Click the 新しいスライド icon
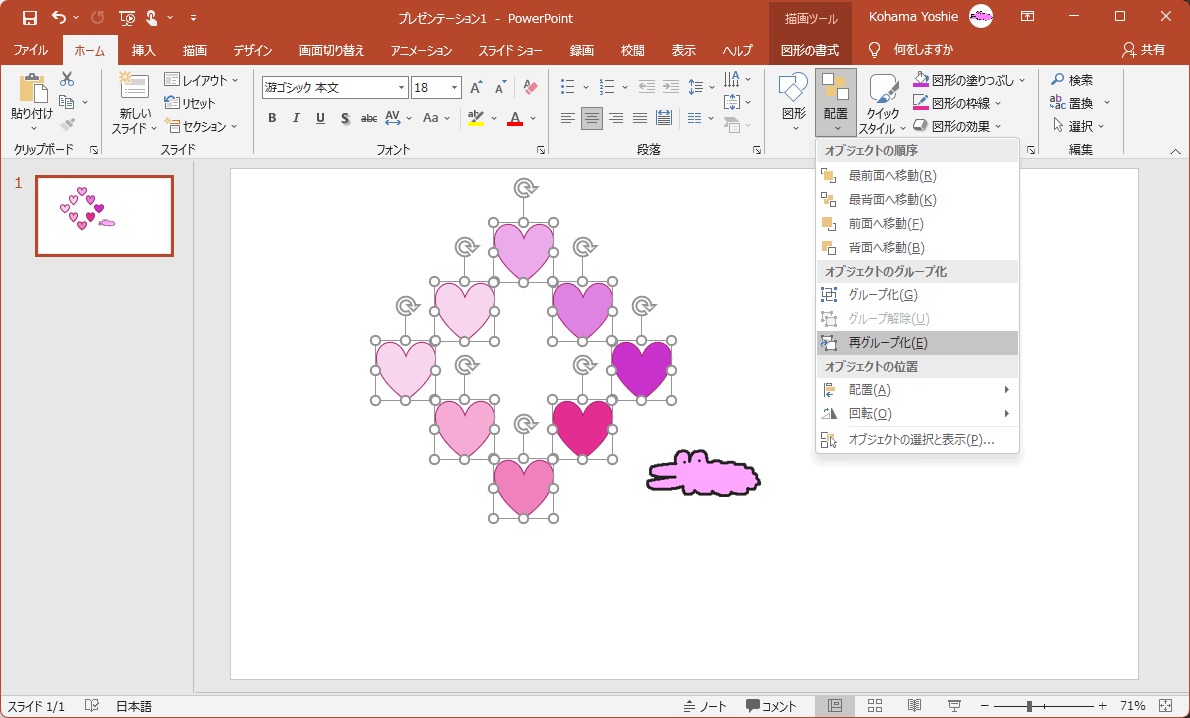The width and height of the screenshot is (1190, 718). [134, 87]
